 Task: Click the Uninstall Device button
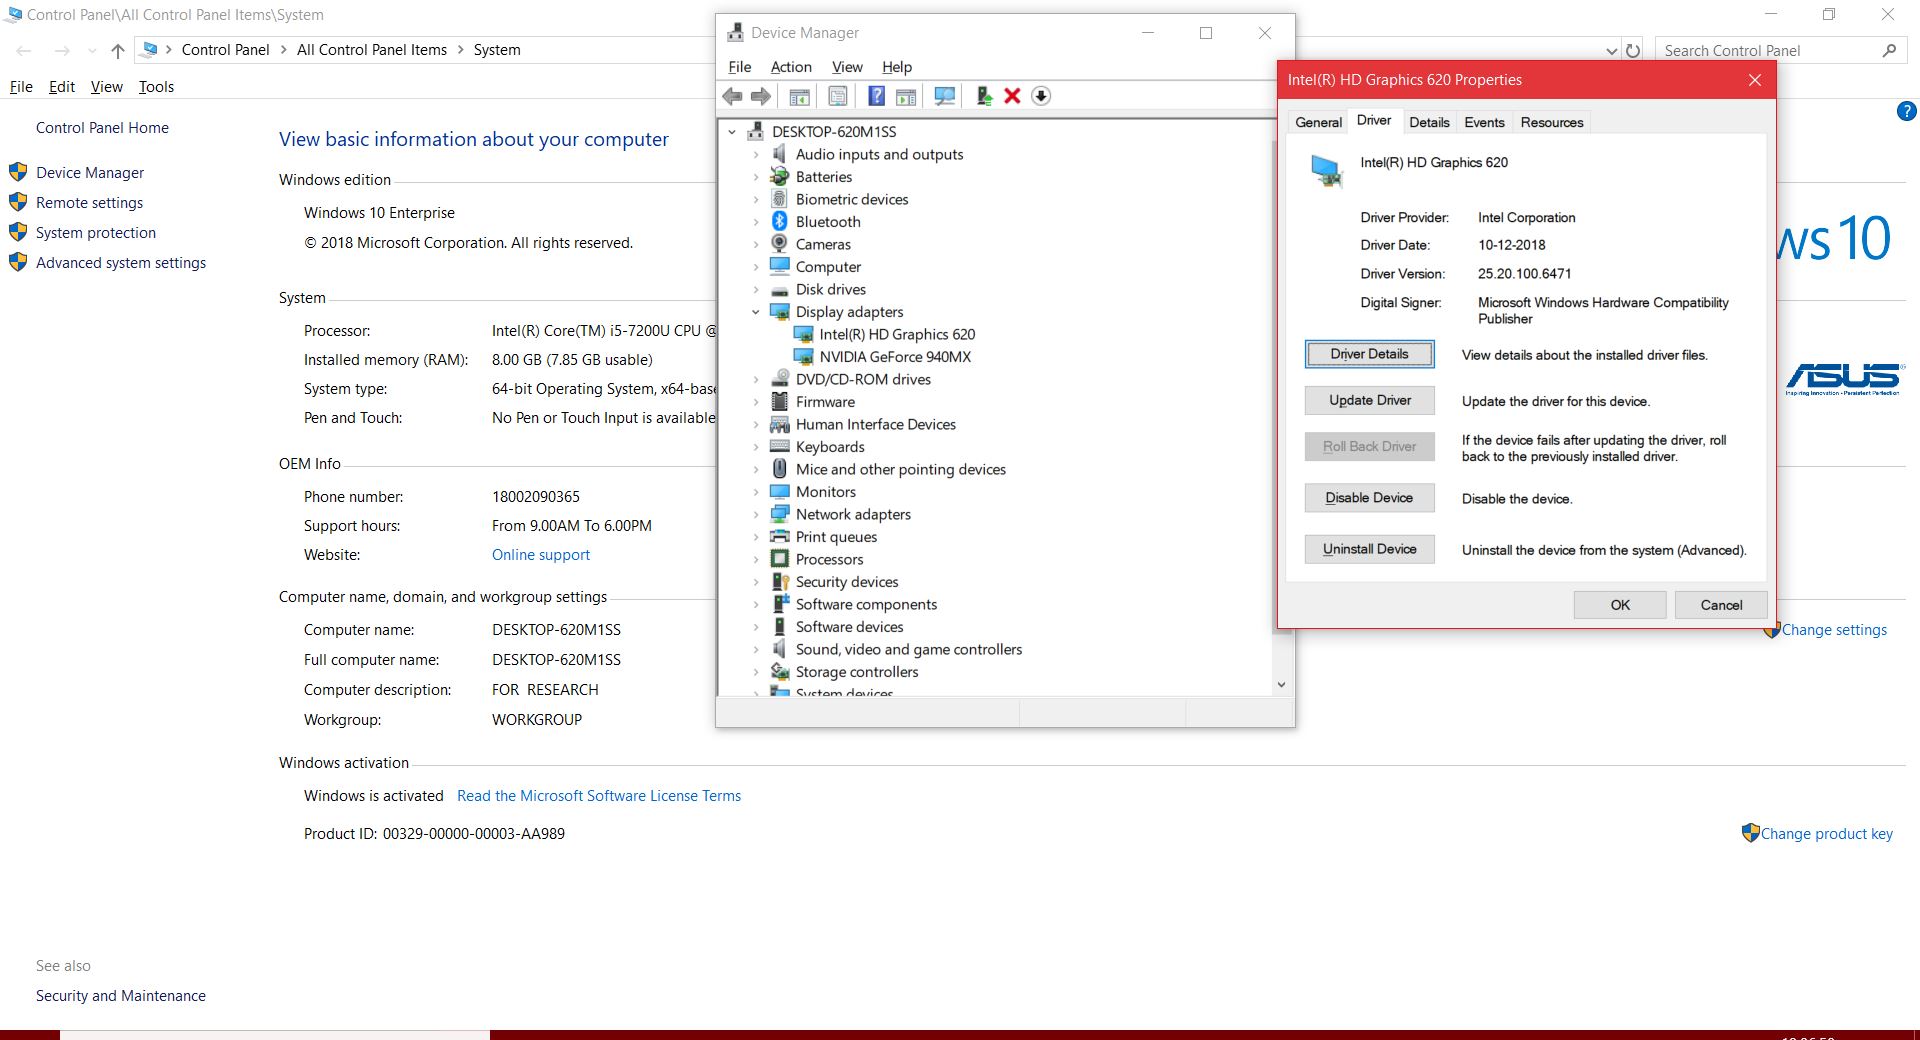tap(1369, 549)
